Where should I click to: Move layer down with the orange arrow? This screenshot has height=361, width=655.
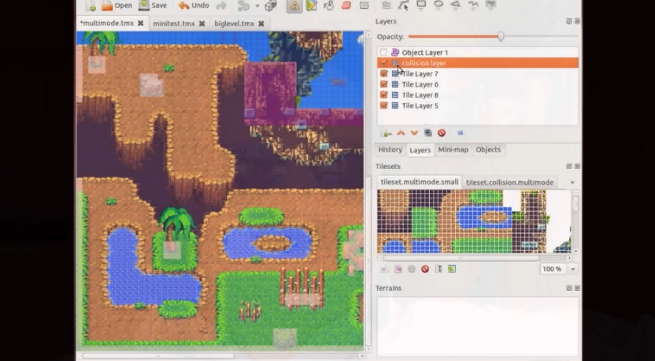click(x=414, y=133)
